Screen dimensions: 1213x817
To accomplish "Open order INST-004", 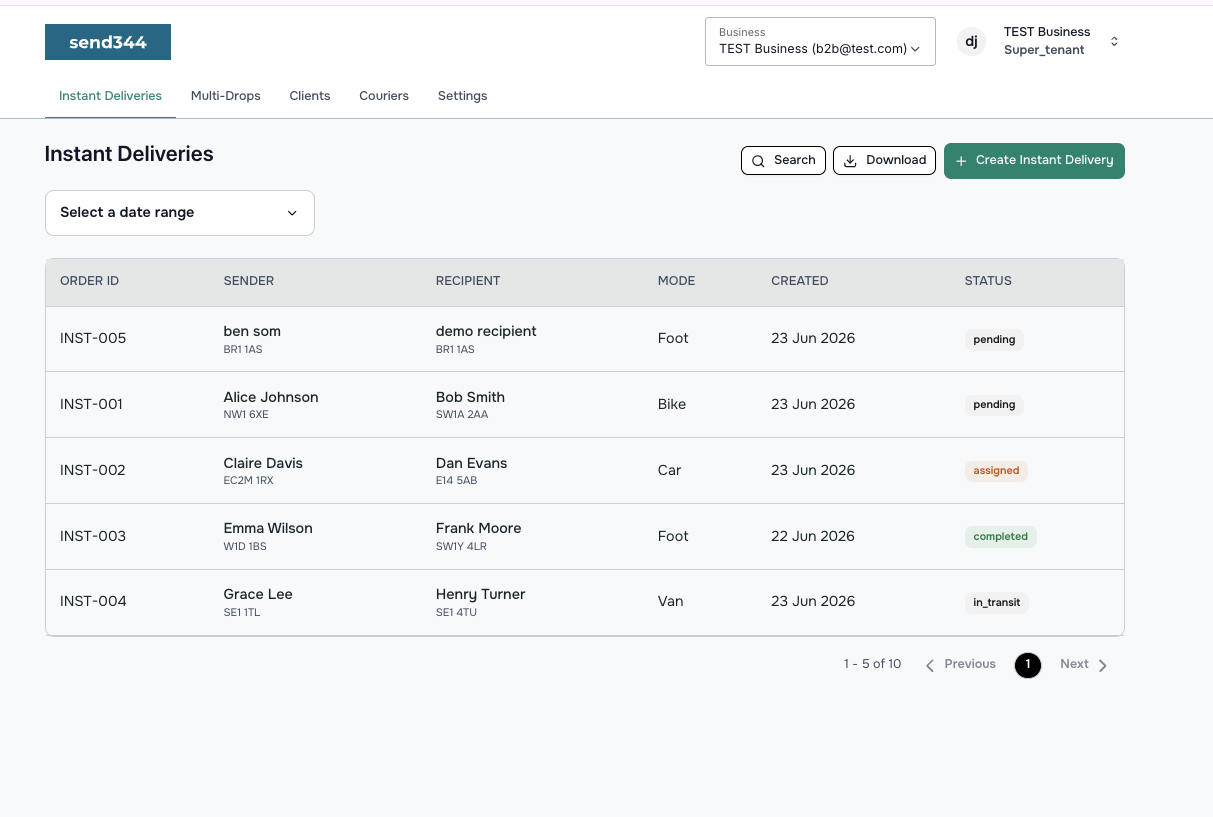I will (x=93, y=601).
